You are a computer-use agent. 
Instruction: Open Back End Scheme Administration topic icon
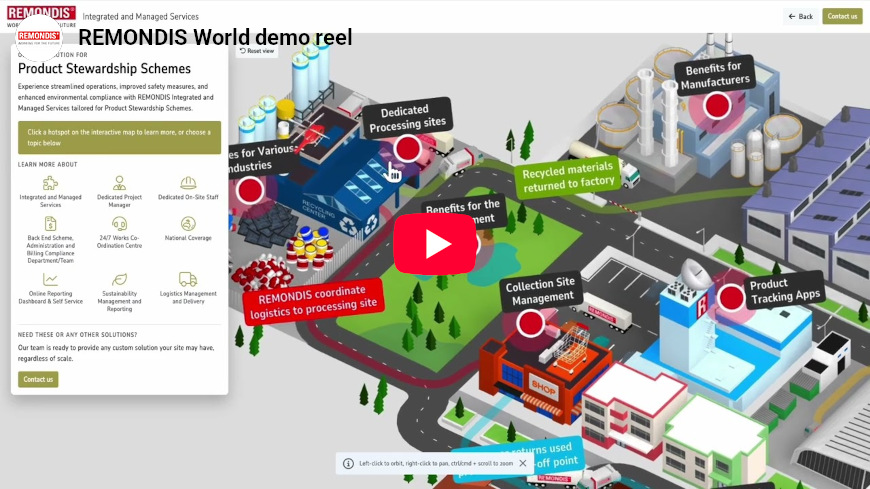50,224
